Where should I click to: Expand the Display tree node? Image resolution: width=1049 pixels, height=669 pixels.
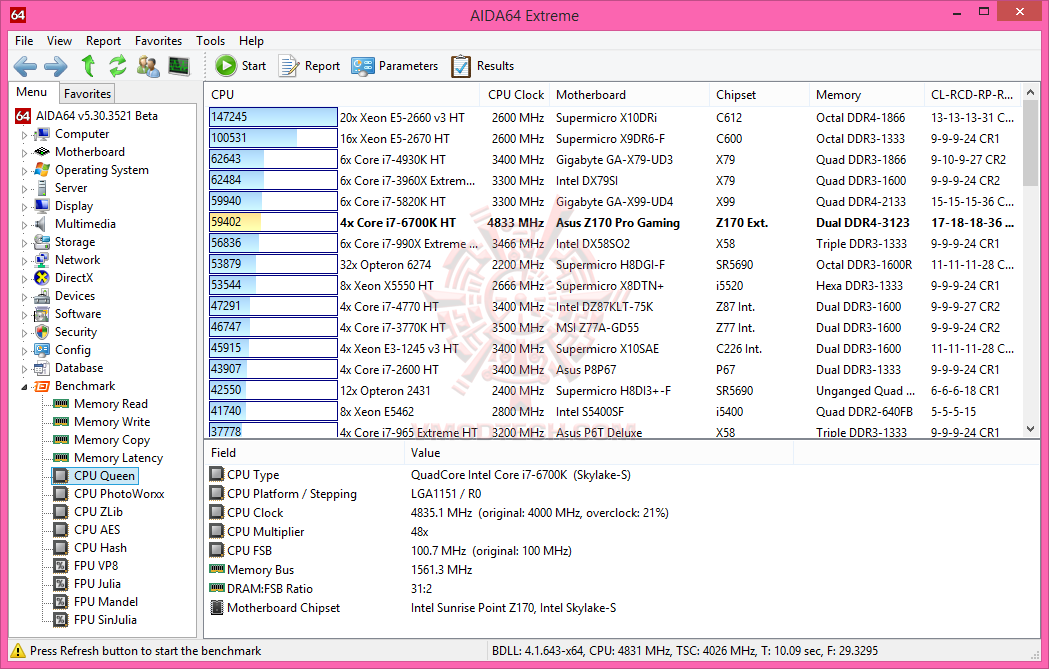[x=25, y=207]
